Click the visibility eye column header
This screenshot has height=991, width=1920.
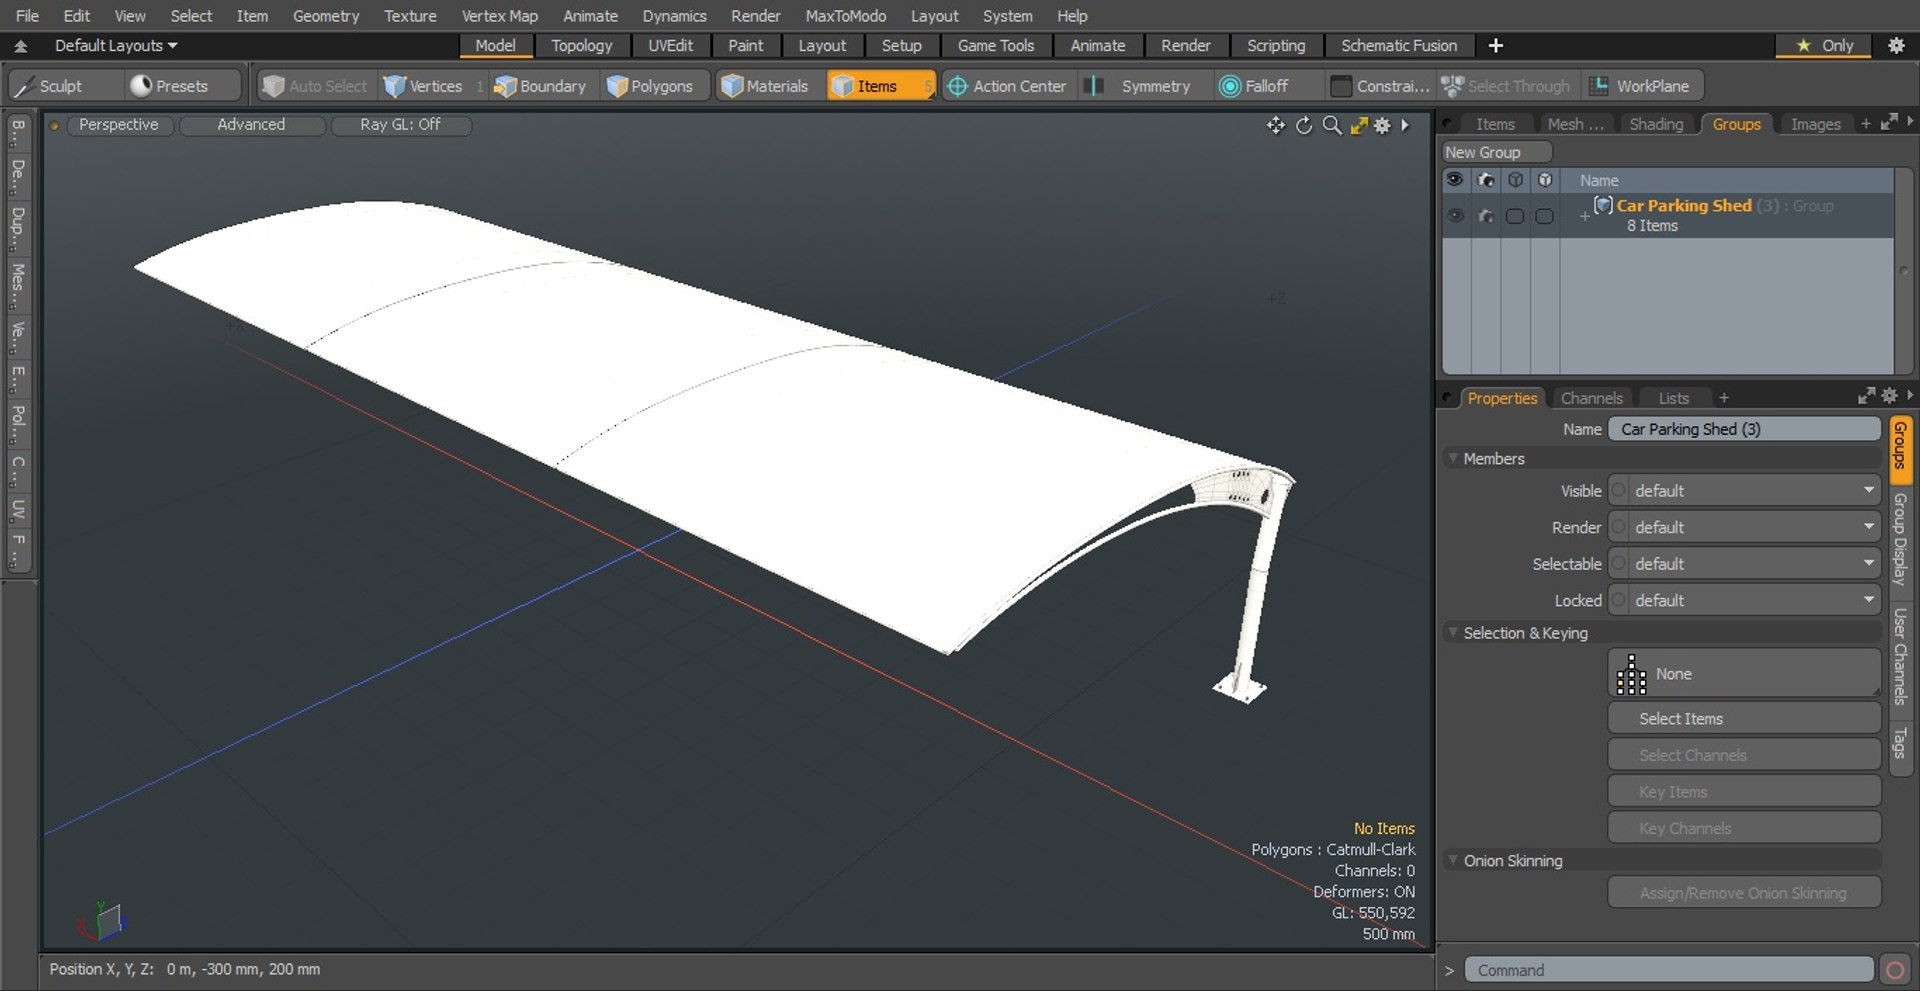pyautogui.click(x=1455, y=180)
